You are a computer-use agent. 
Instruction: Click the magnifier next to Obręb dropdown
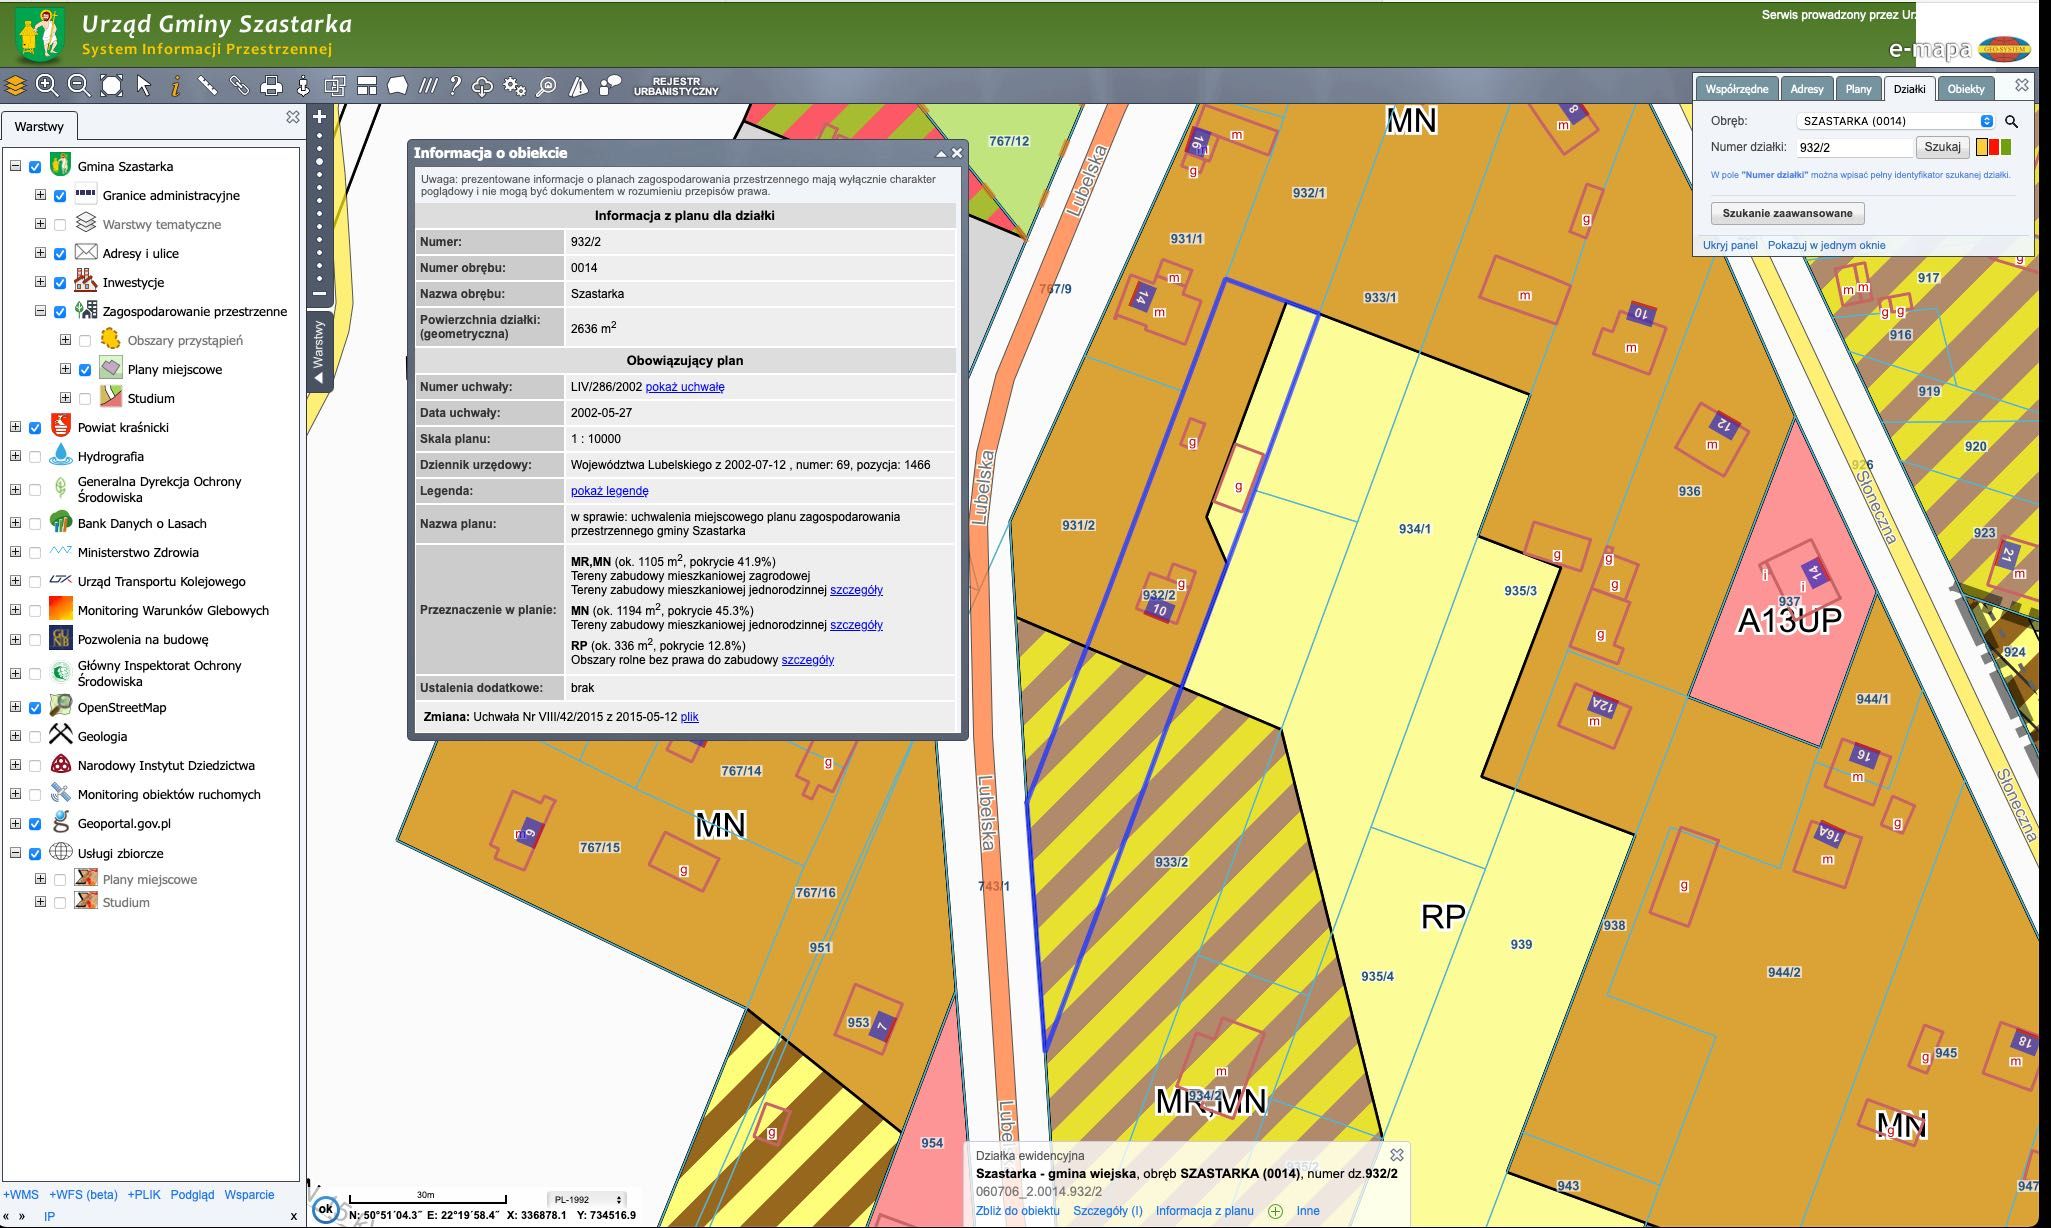pyautogui.click(x=2011, y=121)
